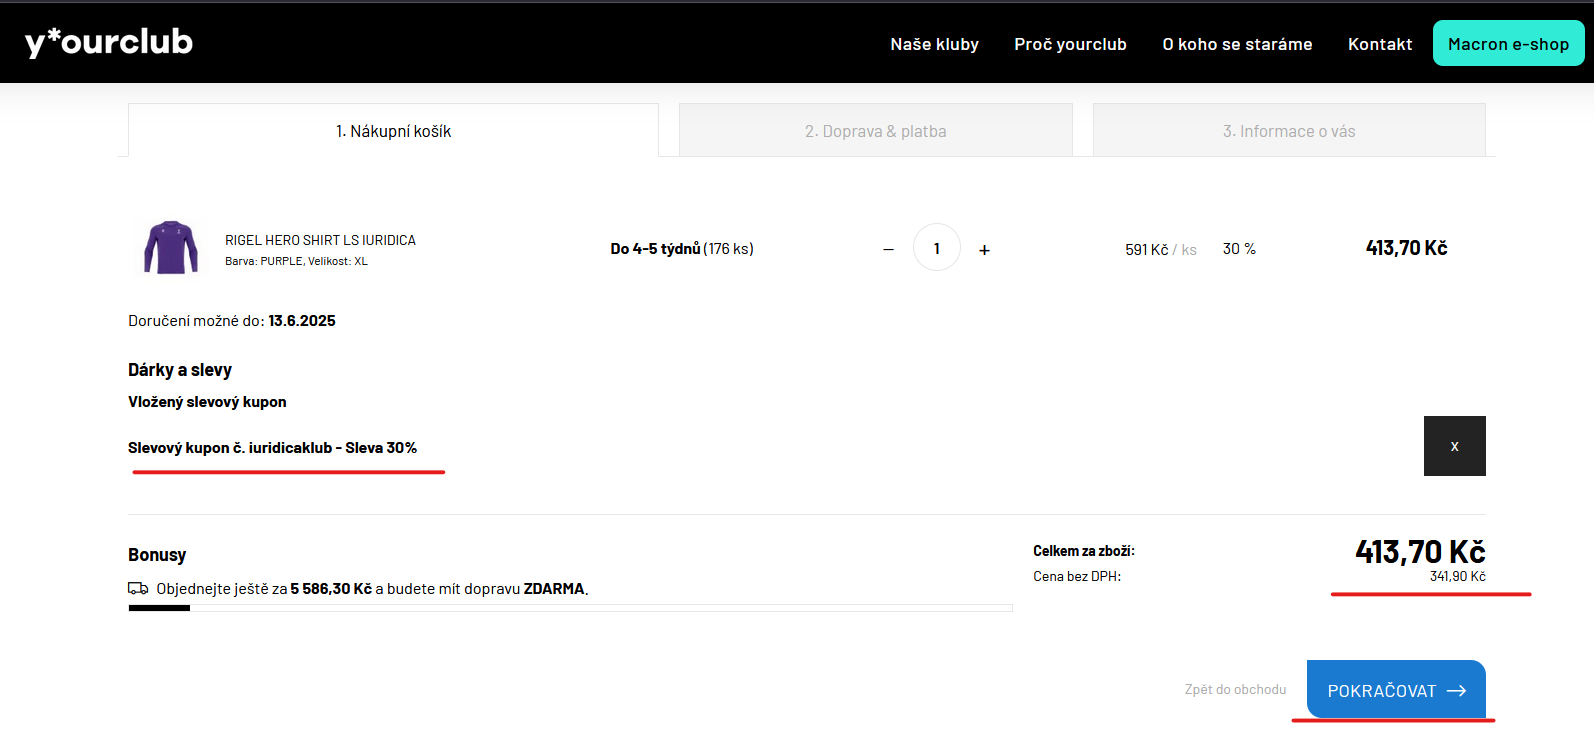Click 'Barva: PURPLE, Velikost: XL' text
The height and width of the screenshot is (754, 1594).
[x=296, y=261]
